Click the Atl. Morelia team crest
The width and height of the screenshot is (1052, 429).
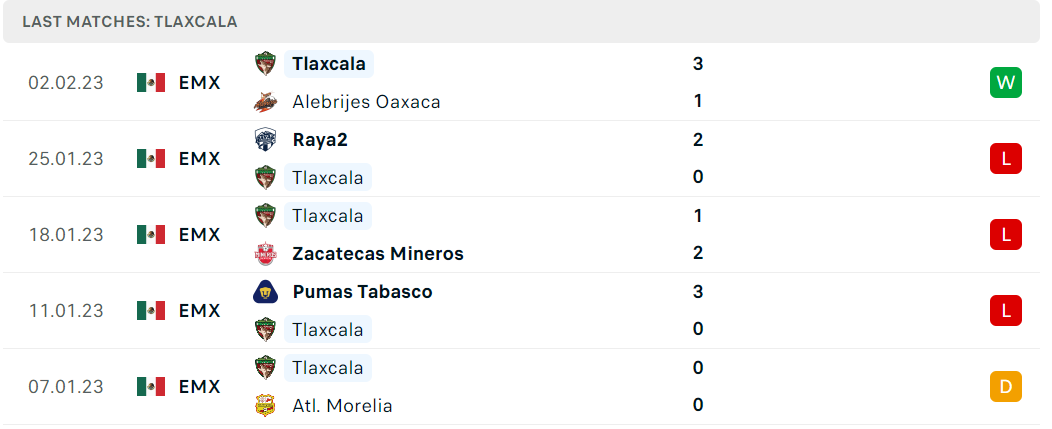[265, 406]
